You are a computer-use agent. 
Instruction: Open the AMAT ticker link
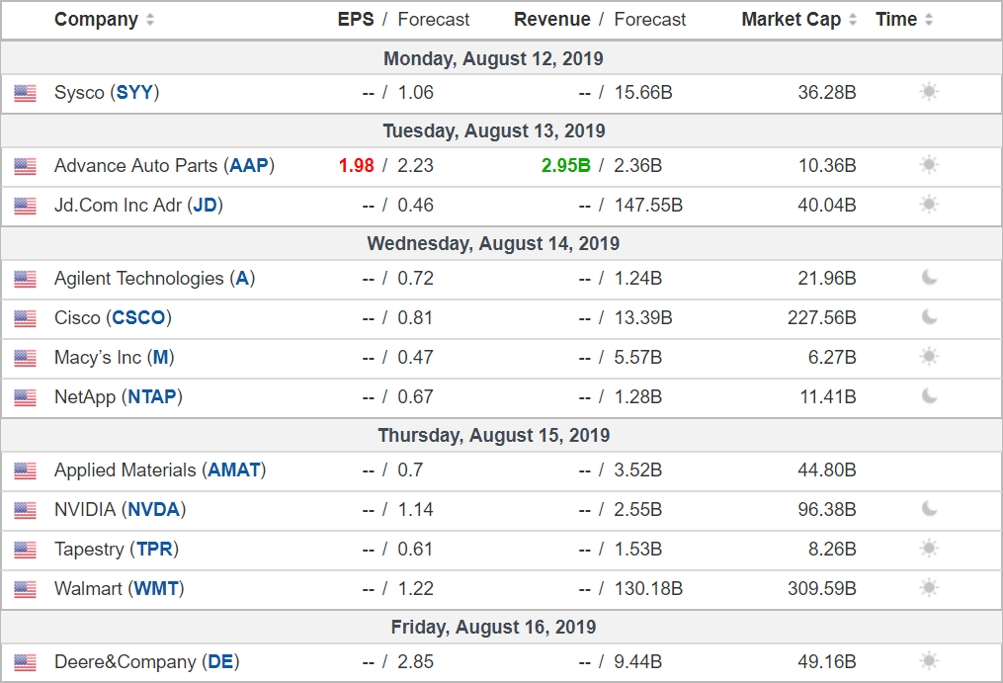point(234,470)
